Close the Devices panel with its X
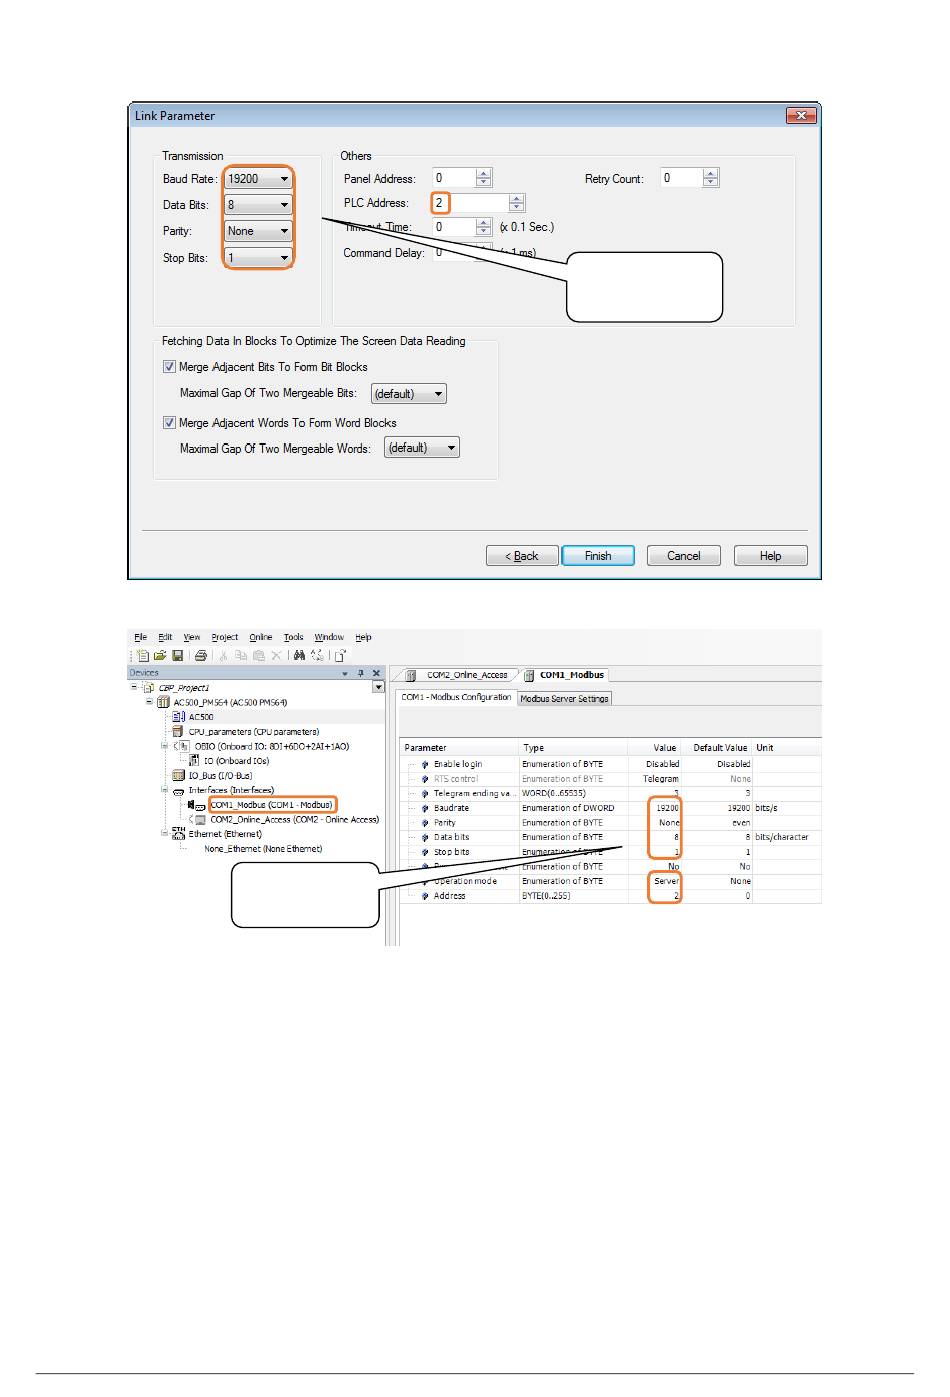Screen dimensions: 950x1397 (x=376, y=673)
